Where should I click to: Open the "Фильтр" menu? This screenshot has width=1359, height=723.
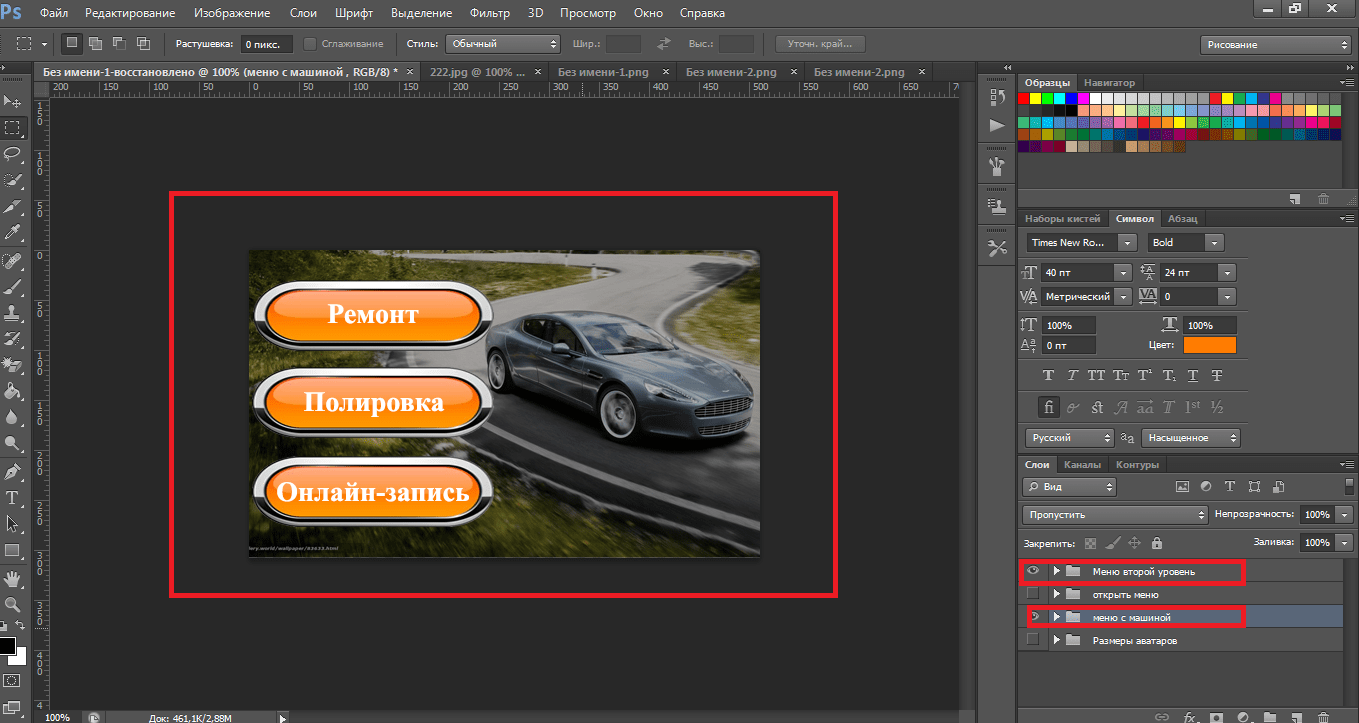[491, 13]
